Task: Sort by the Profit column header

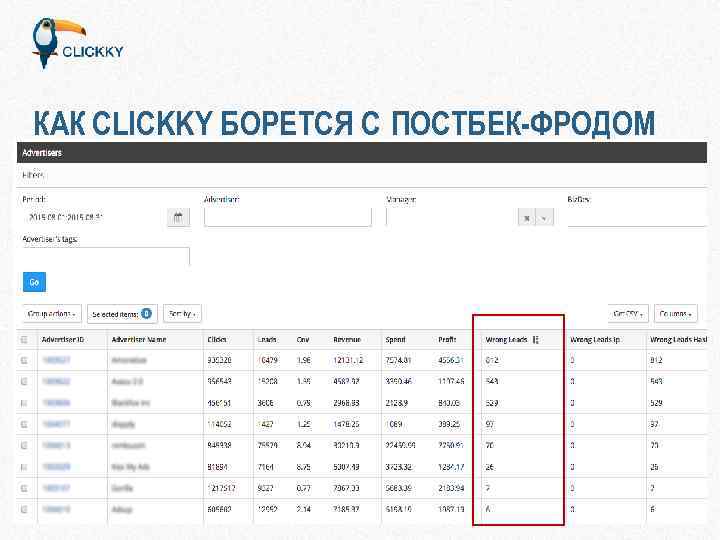Action: pos(447,340)
